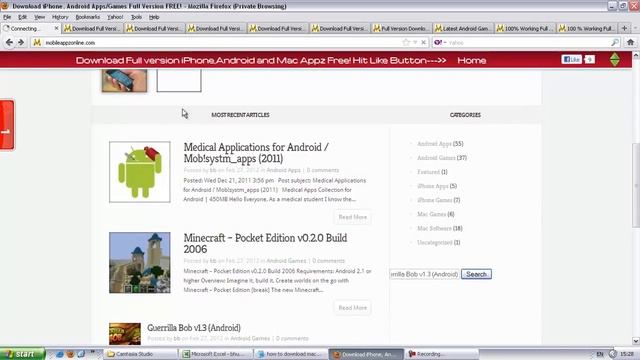Open Guerrilla Bob v1.3 (Android) title
Screen dimensions: 640x360
click(x=194, y=328)
